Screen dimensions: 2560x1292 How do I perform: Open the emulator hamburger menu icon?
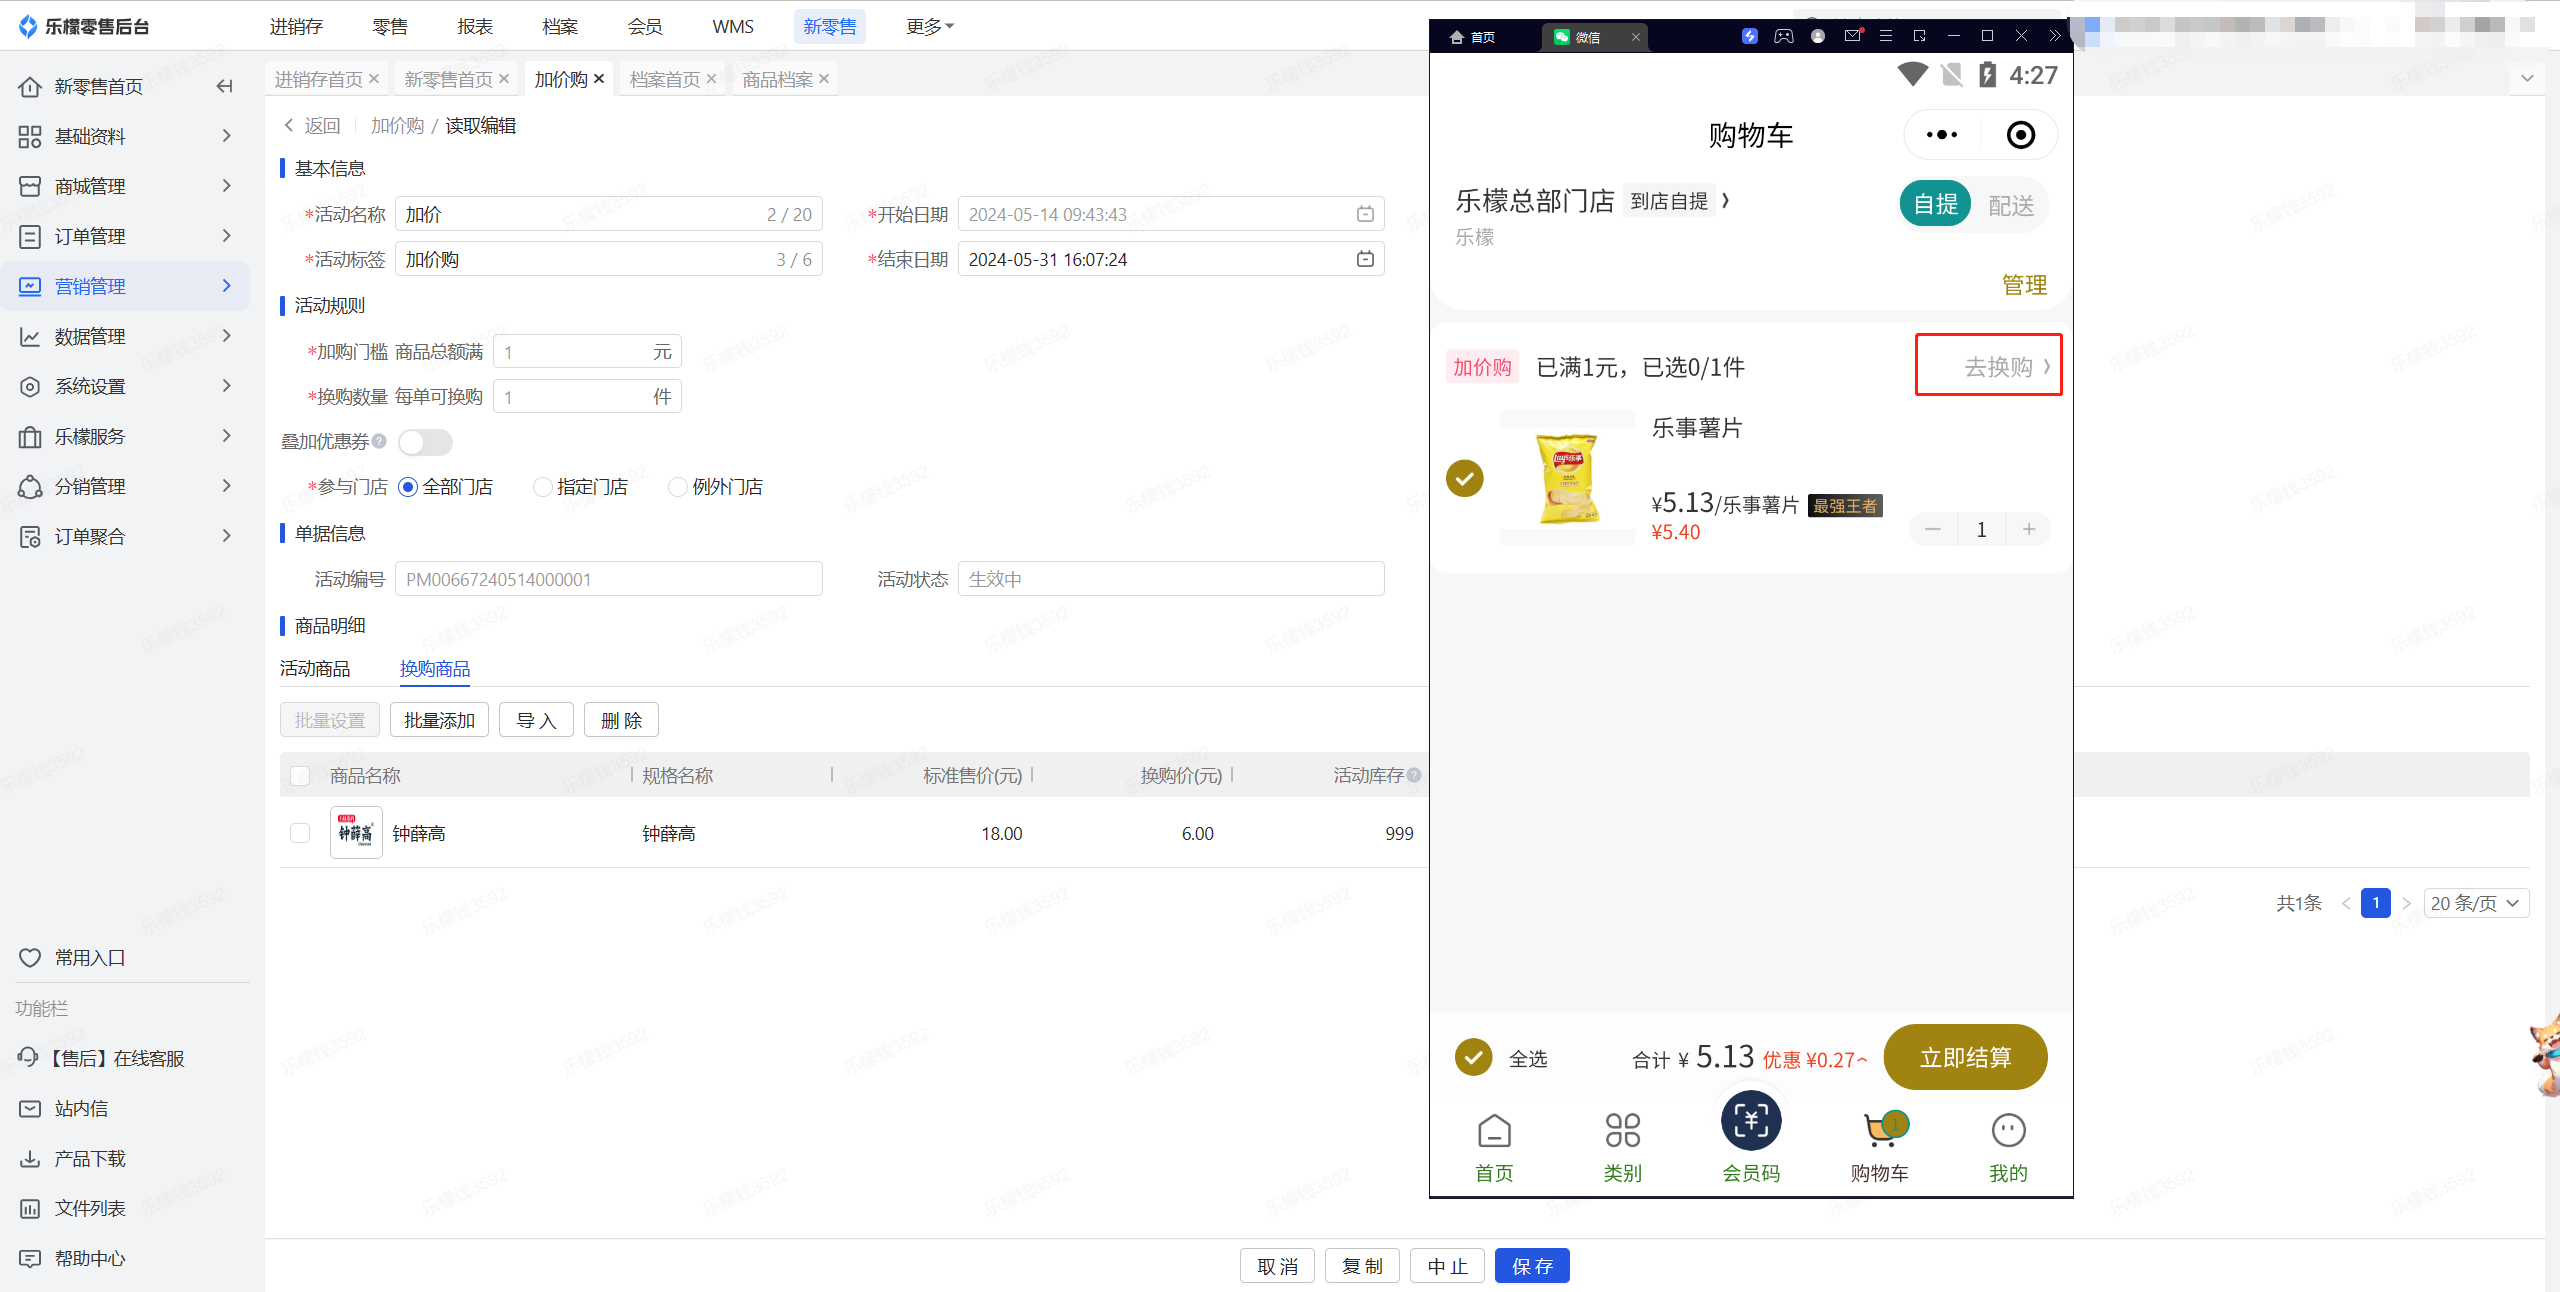pos(1886,36)
